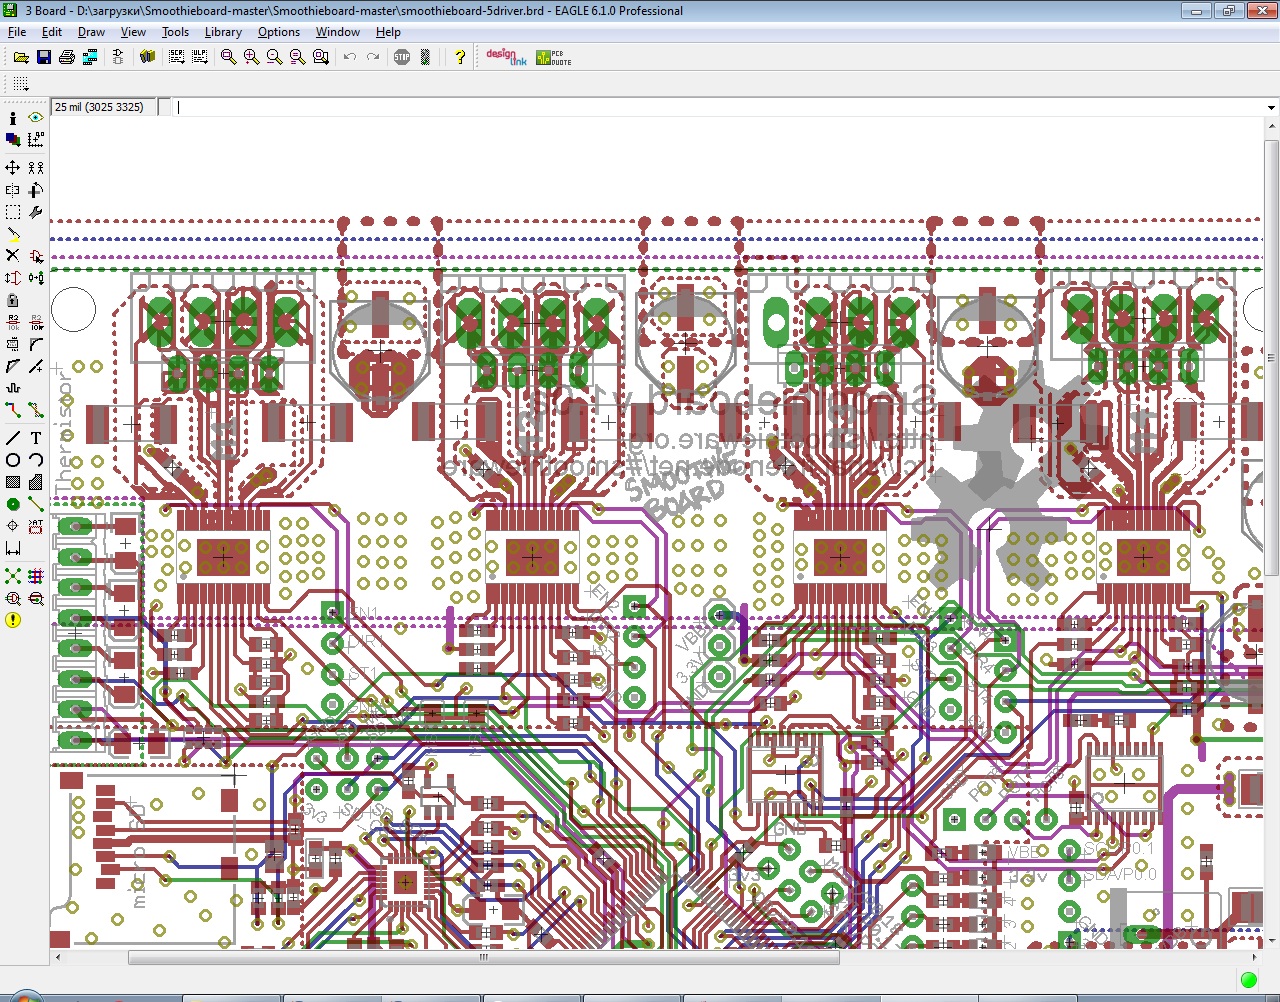Open the Print dialog icon
The width and height of the screenshot is (1280, 1002).
point(67,57)
